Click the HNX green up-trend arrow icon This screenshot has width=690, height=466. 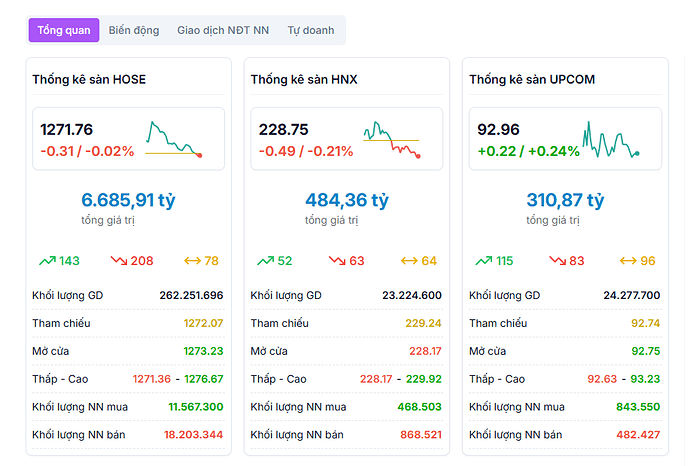[265, 261]
